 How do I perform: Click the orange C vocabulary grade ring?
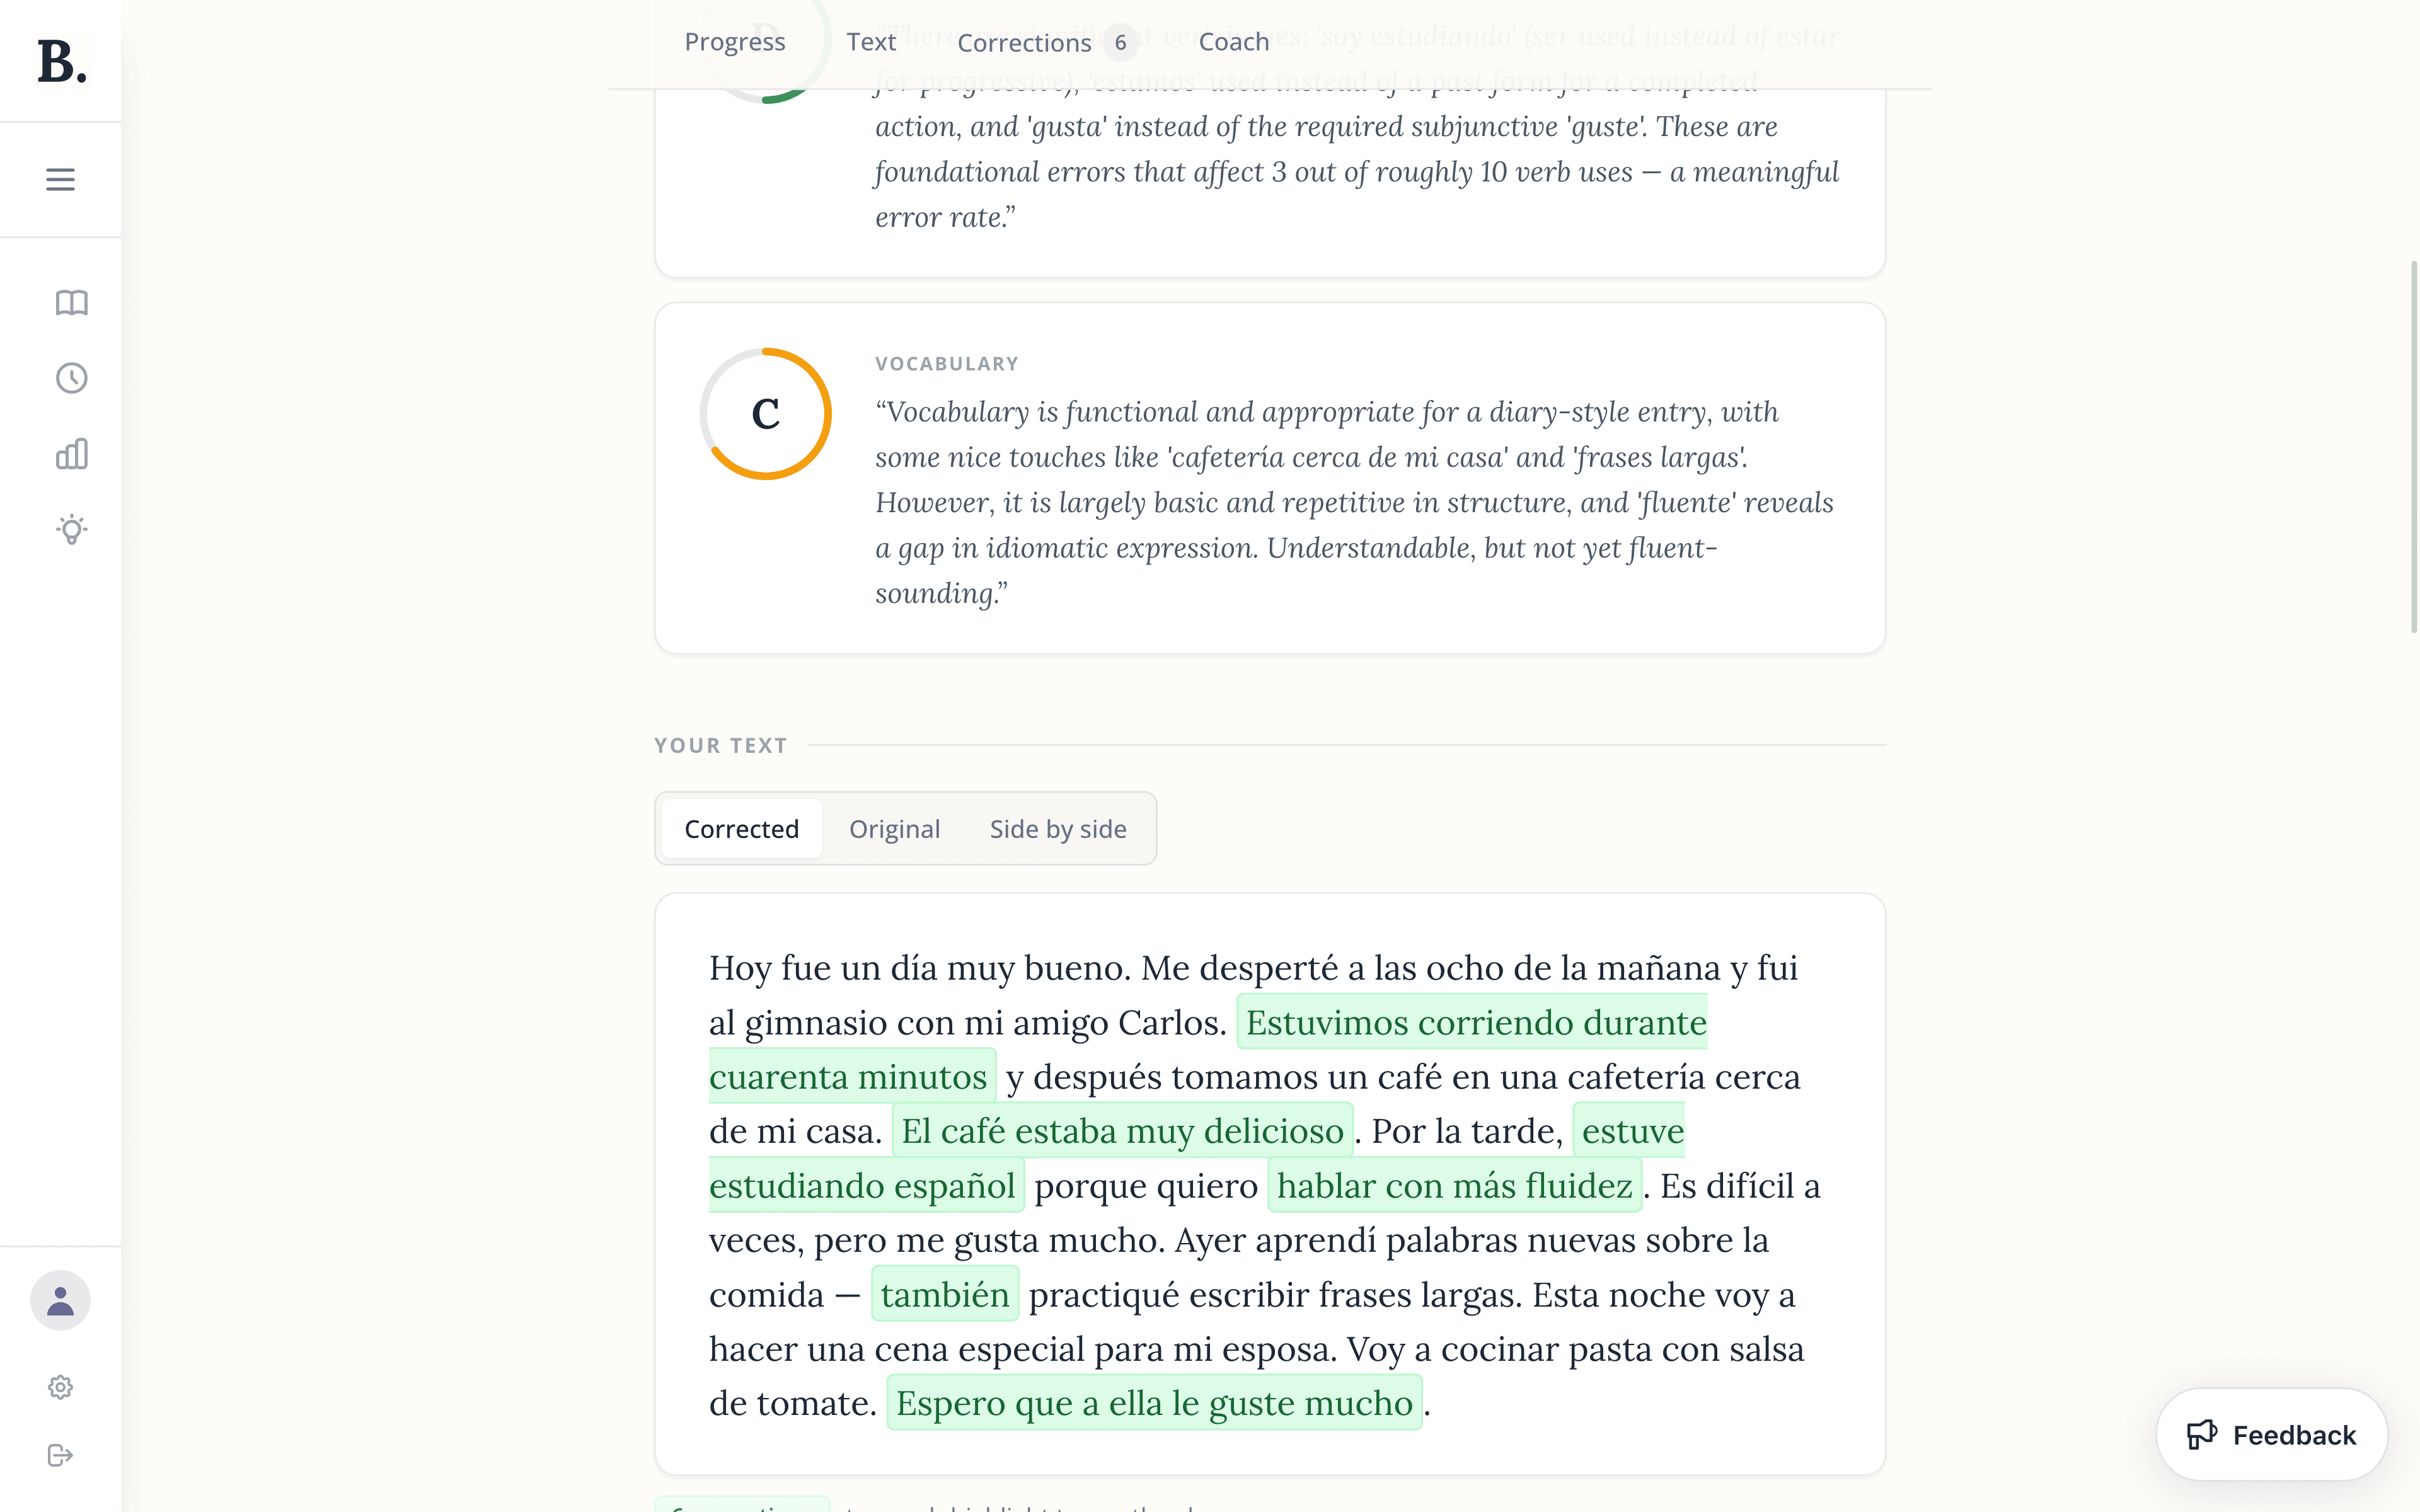point(766,413)
